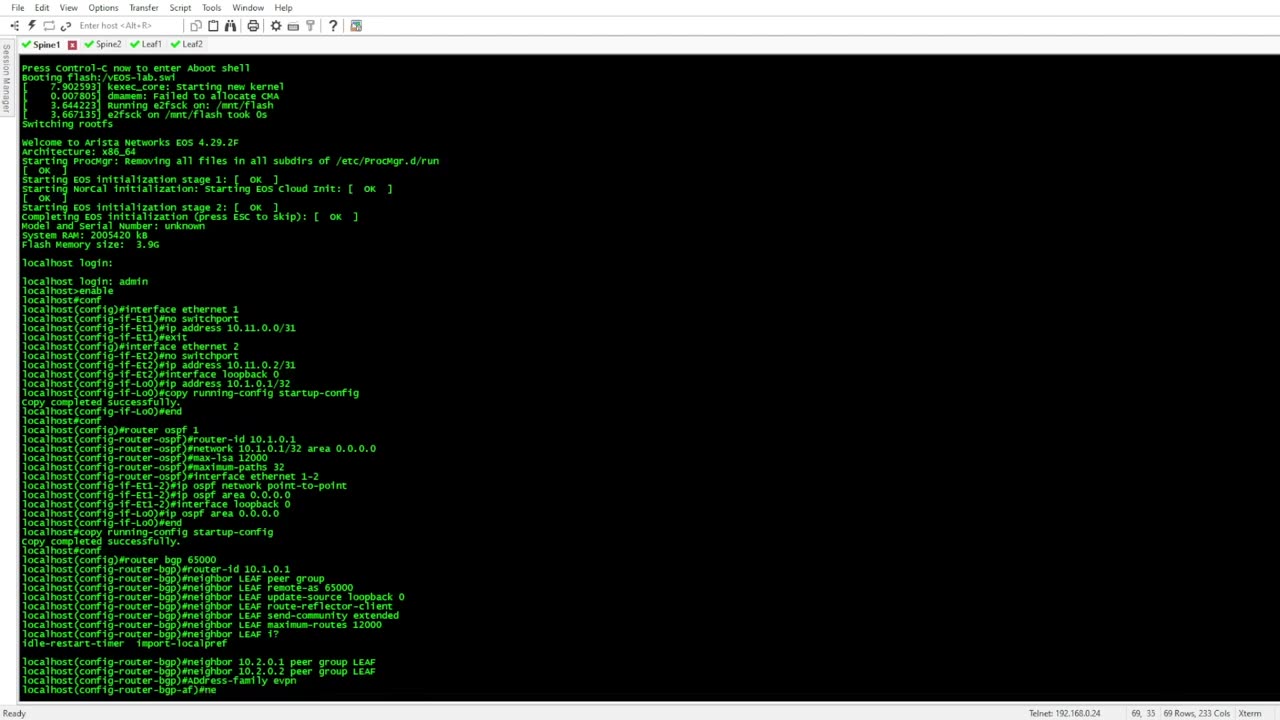Screen dimensions: 1280x720
Task: Open the Script menu
Action: [x=180, y=7]
